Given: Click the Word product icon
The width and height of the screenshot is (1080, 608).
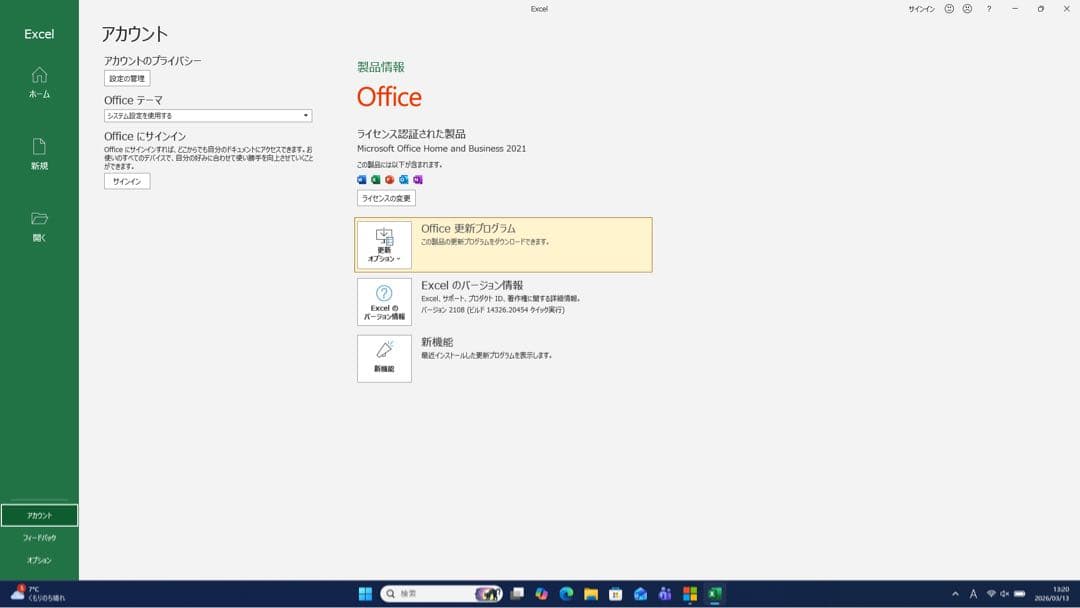Looking at the screenshot, I should tap(362, 180).
